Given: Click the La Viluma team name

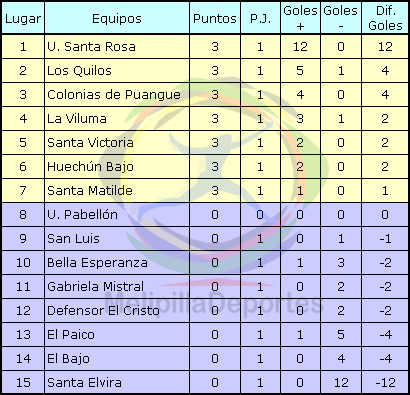Looking at the screenshot, I should [x=77, y=119].
